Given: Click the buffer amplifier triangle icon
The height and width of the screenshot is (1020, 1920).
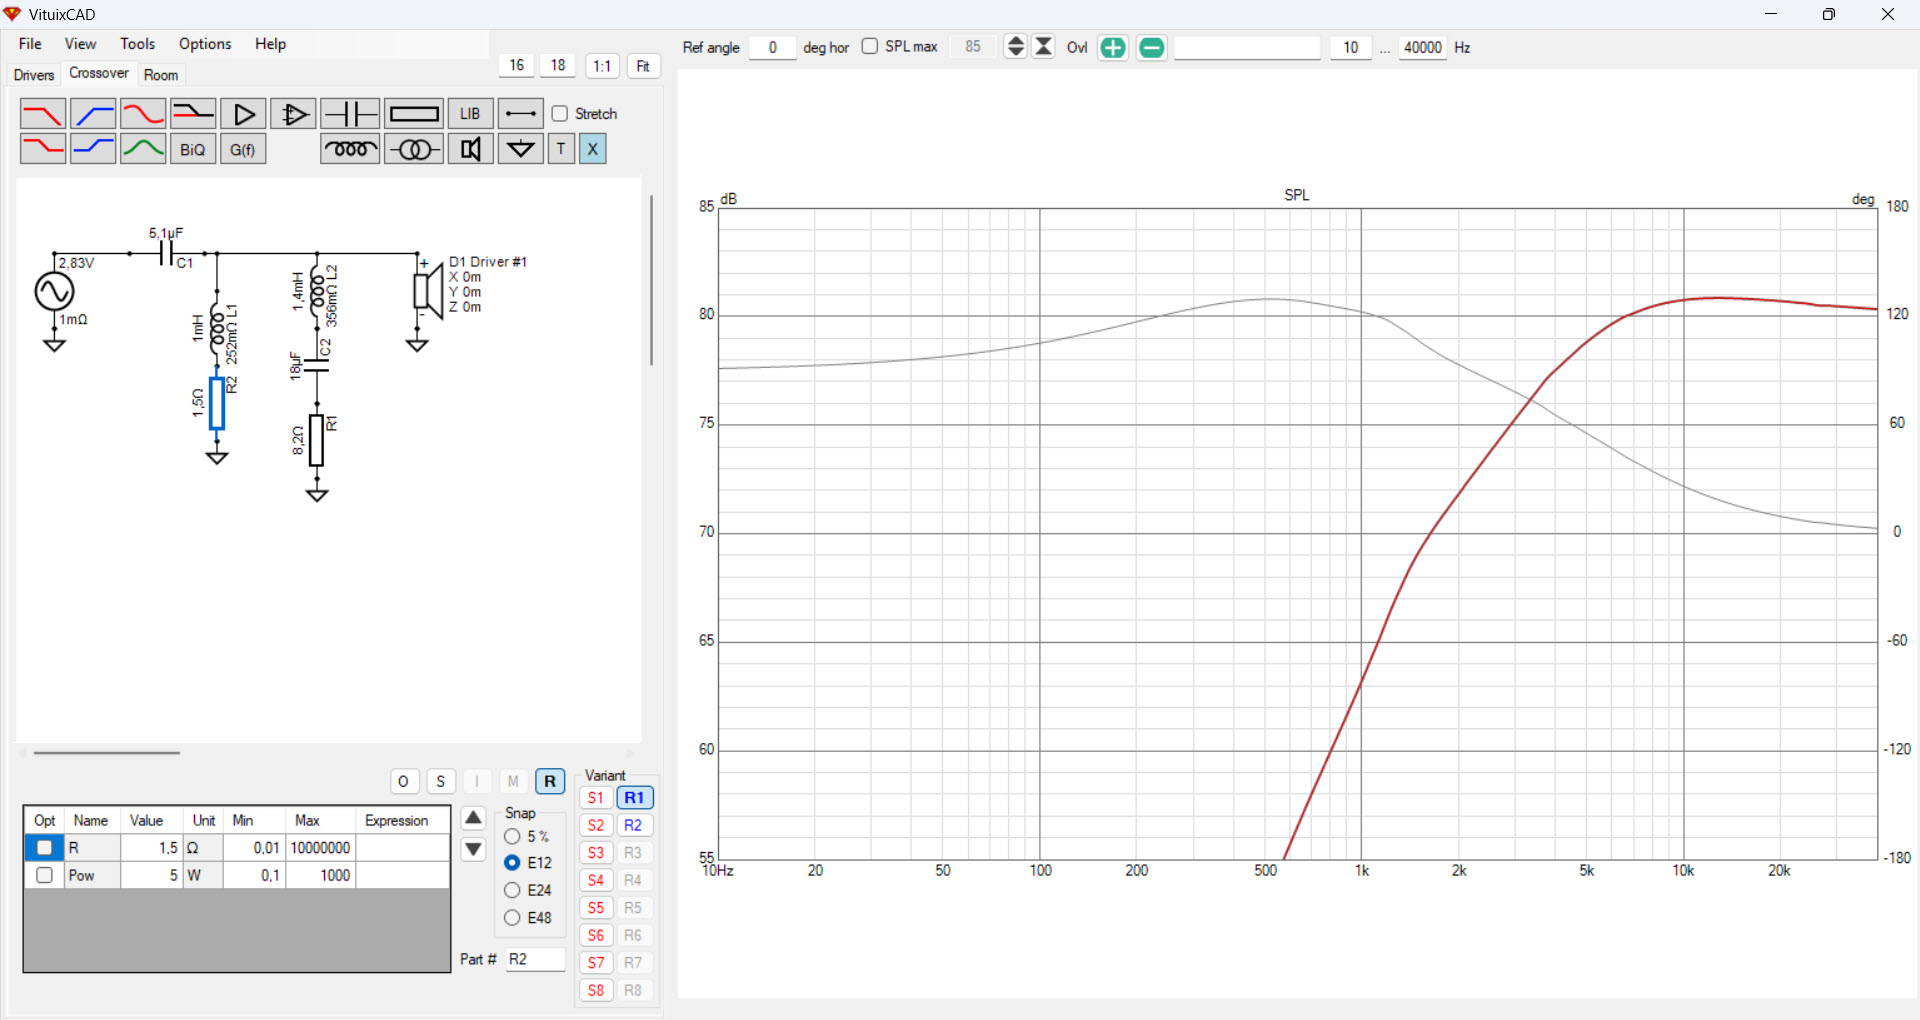Looking at the screenshot, I should (243, 114).
